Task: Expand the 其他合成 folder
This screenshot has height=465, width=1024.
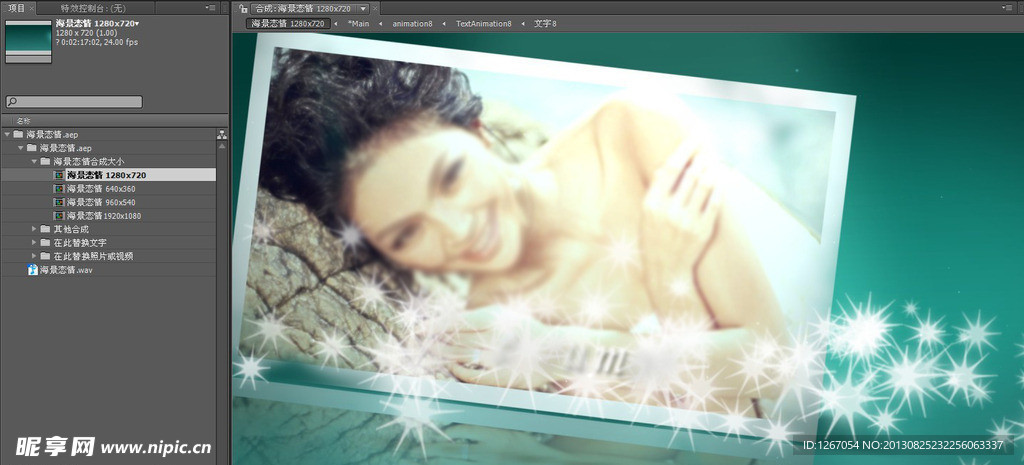Action: coord(34,229)
